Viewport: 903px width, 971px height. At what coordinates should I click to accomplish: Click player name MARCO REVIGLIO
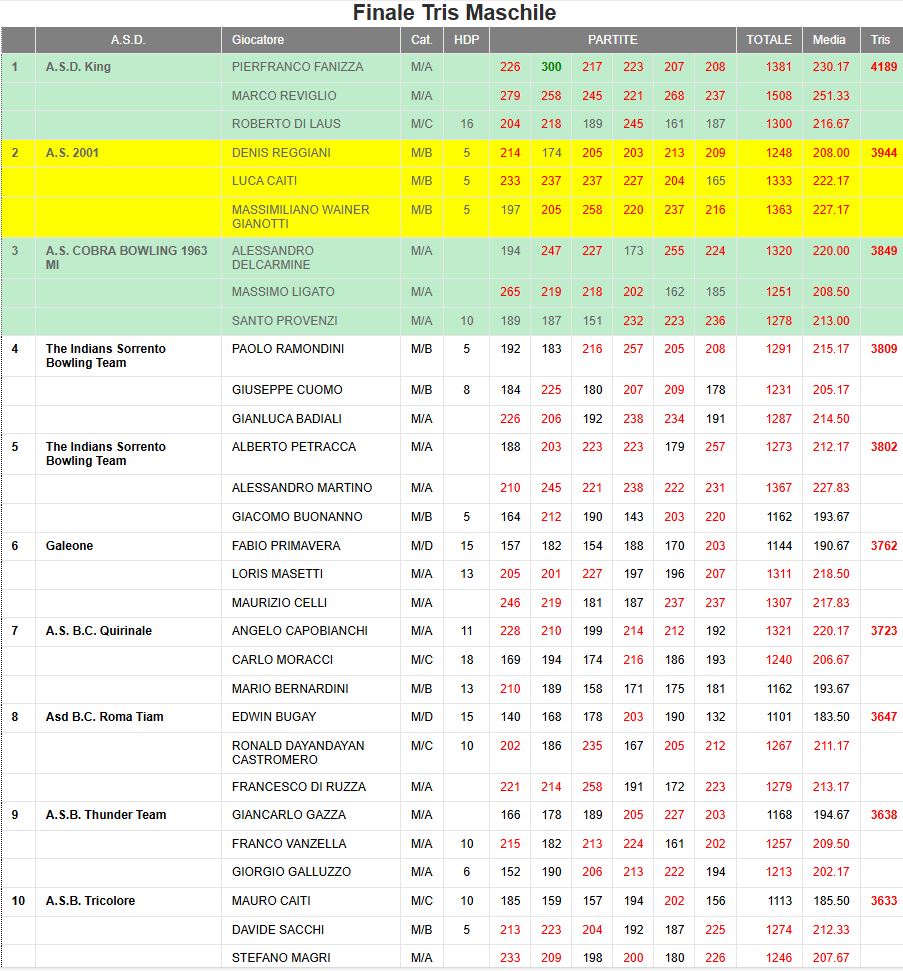coord(284,96)
